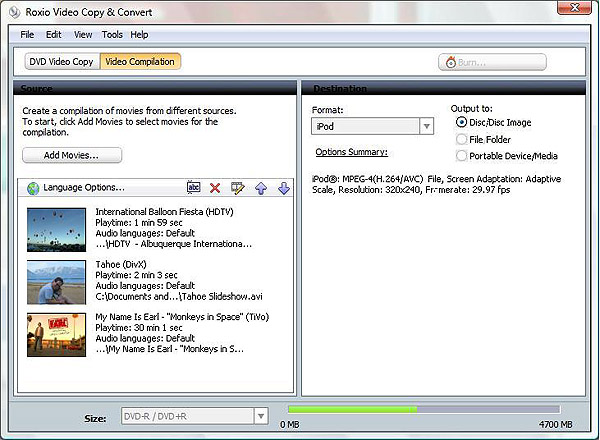Click the red X delete movie icon
Viewport: 600px width, 440px height.
215,188
